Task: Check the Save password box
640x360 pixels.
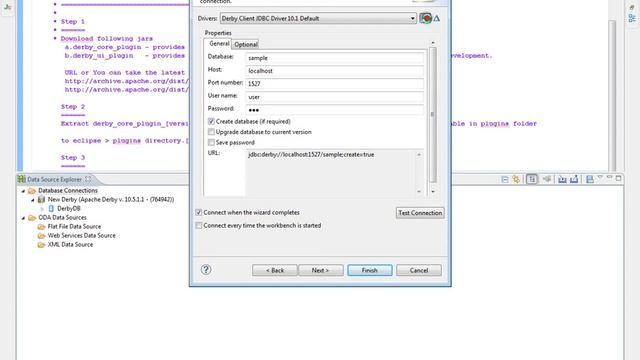Action: point(211,142)
